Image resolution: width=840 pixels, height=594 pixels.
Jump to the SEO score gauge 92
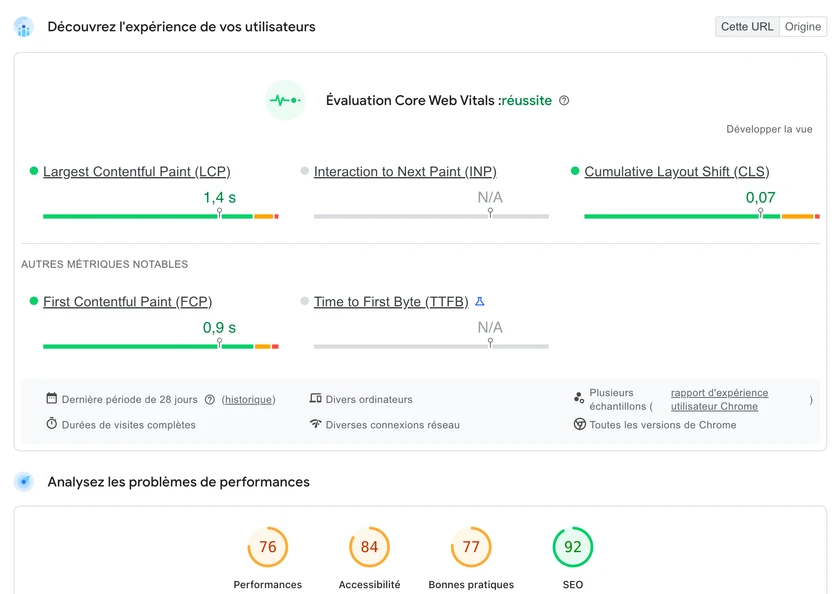573,547
